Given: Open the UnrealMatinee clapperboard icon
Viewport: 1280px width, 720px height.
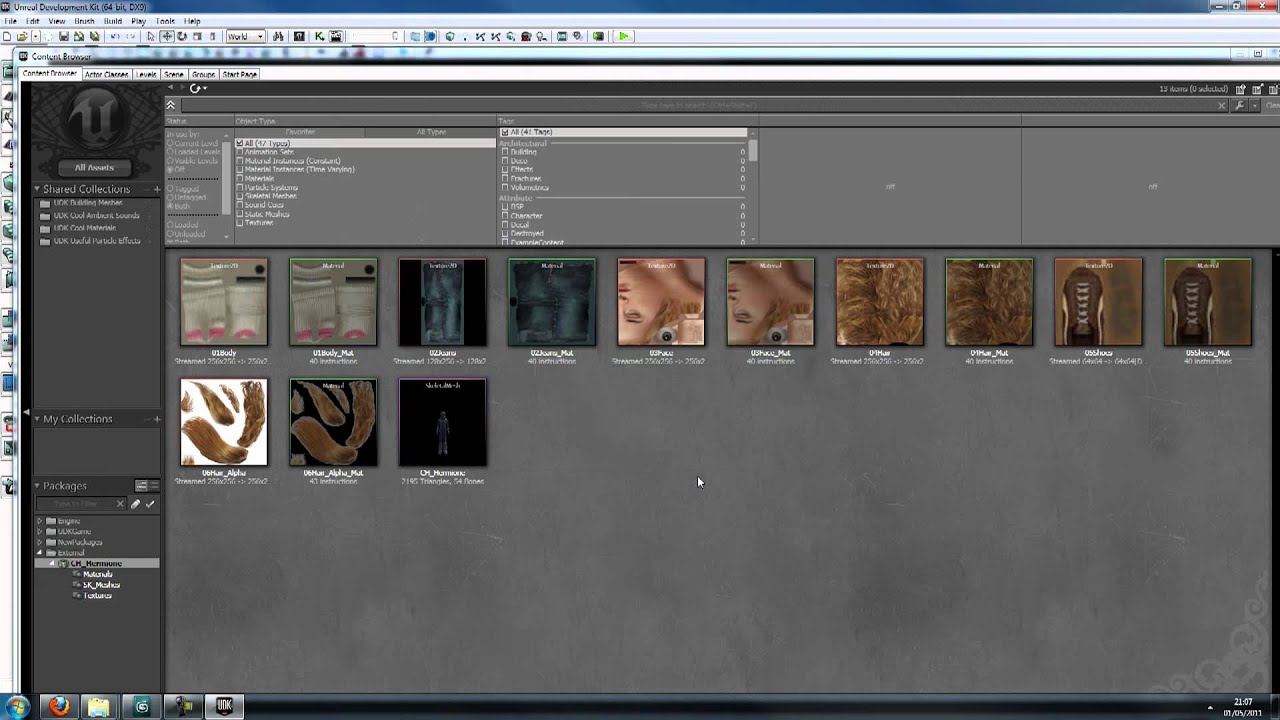Looking at the screenshot, I should [x=335, y=36].
